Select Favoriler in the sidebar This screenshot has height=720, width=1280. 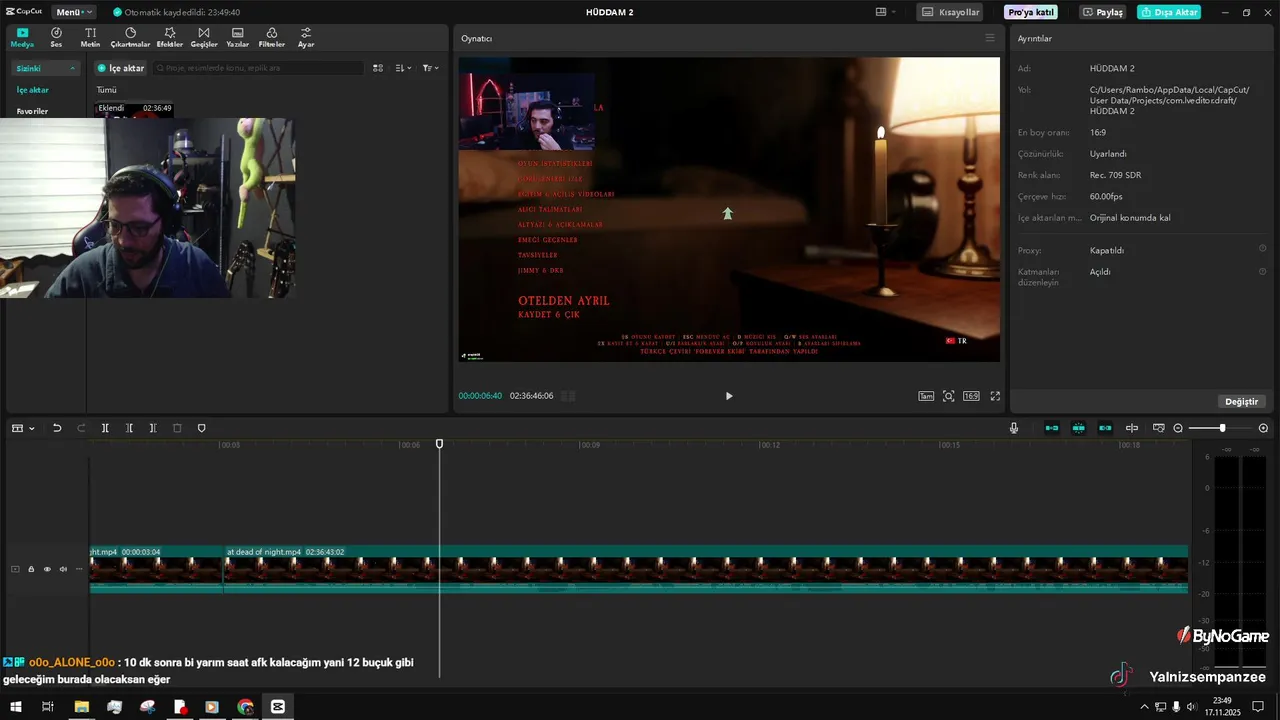click(32, 111)
